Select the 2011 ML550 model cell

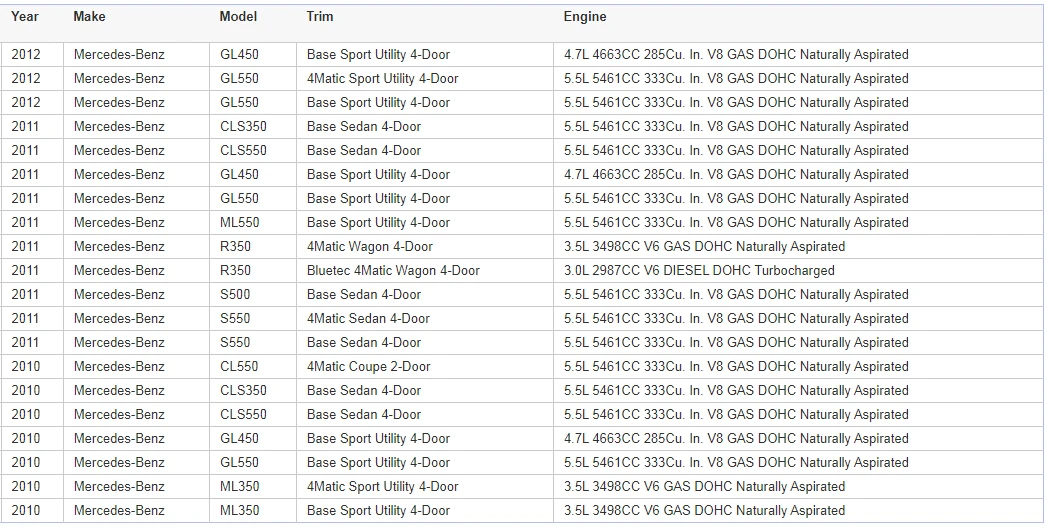click(x=253, y=223)
